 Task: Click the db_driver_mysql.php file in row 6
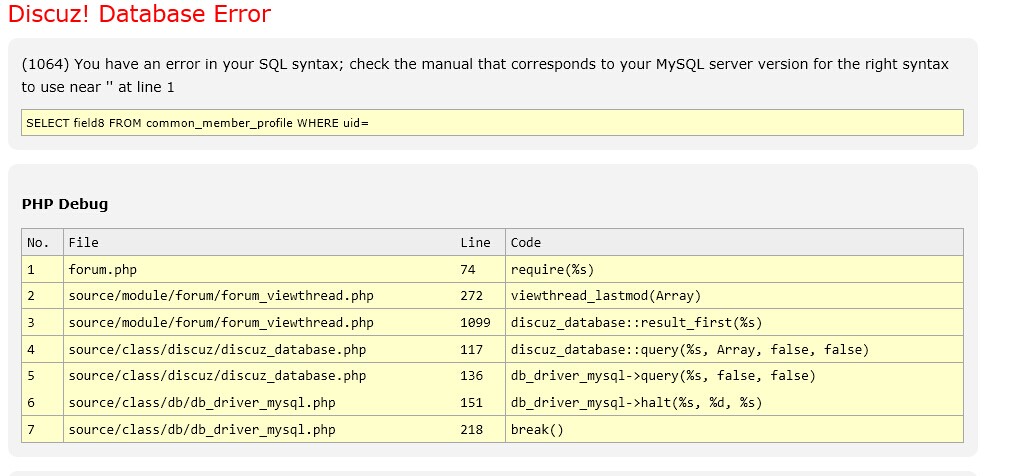coord(201,403)
